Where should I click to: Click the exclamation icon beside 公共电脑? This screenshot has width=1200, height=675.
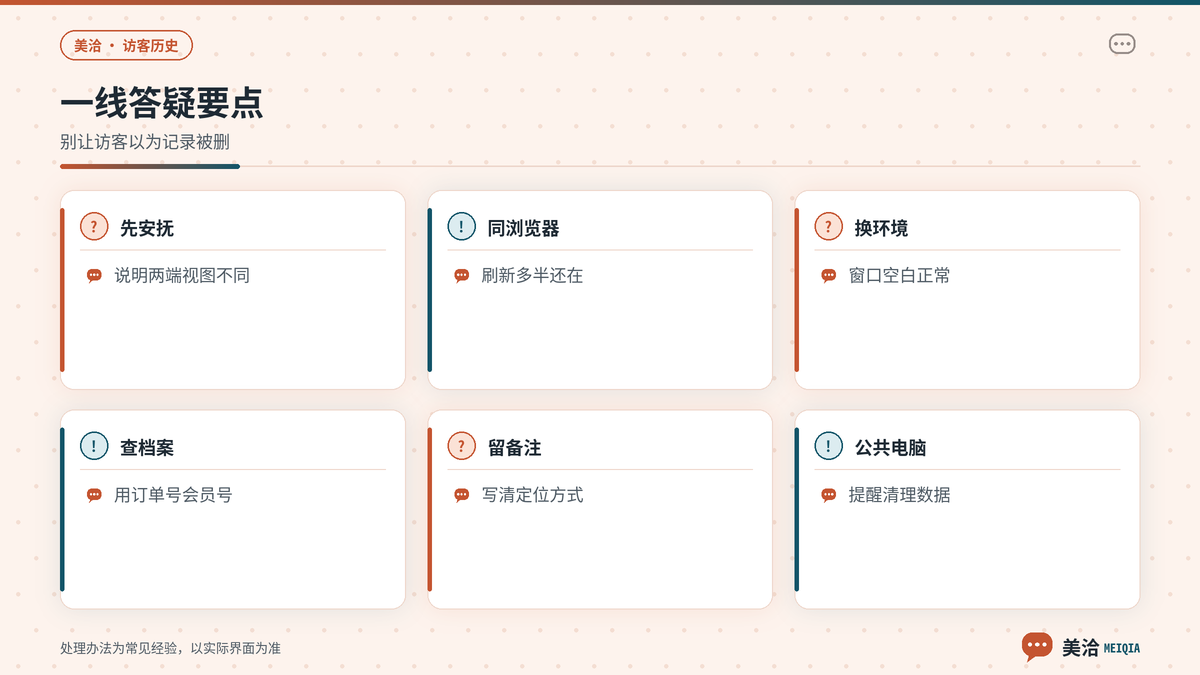[828, 446]
